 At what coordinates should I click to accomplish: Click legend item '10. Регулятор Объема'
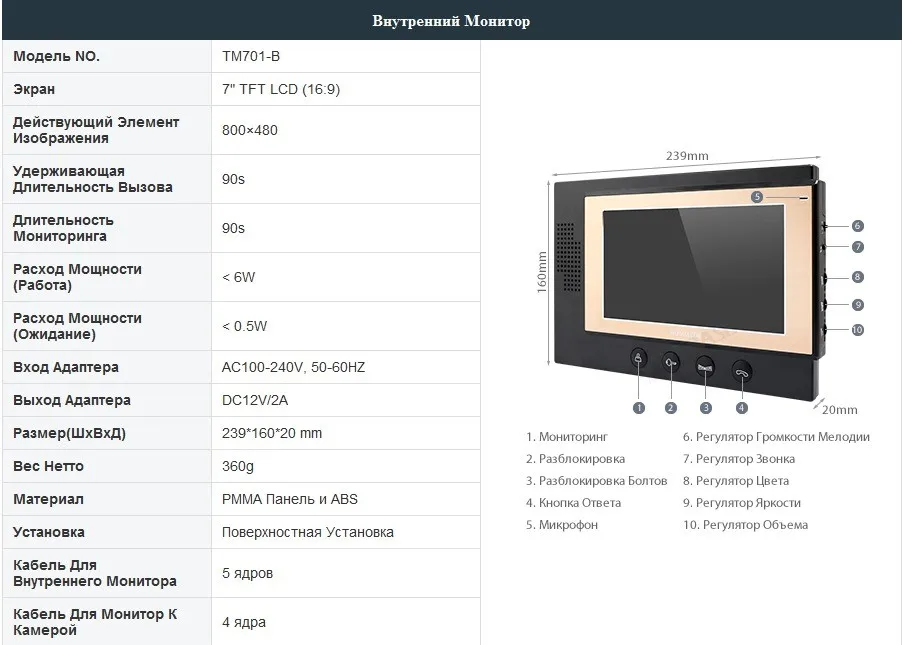coord(746,525)
